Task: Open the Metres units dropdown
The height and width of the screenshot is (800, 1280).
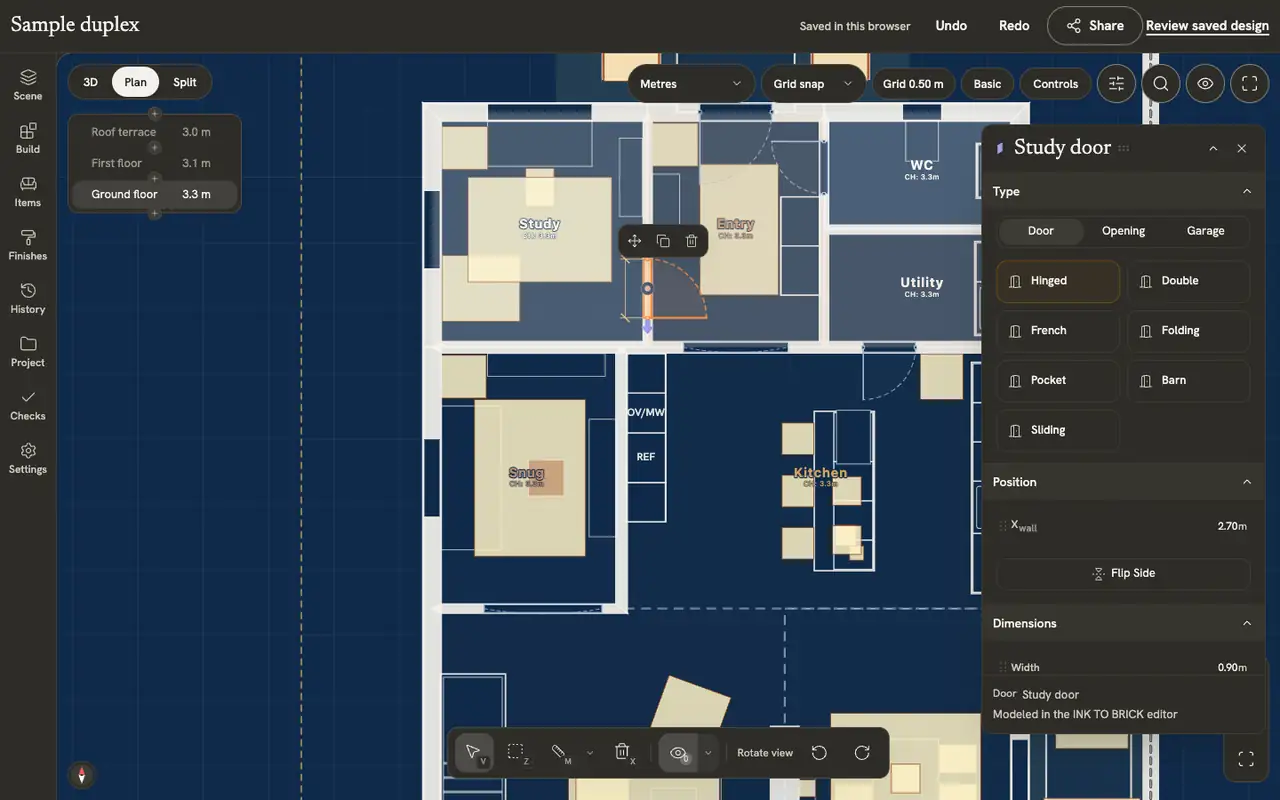Action: 691,84
